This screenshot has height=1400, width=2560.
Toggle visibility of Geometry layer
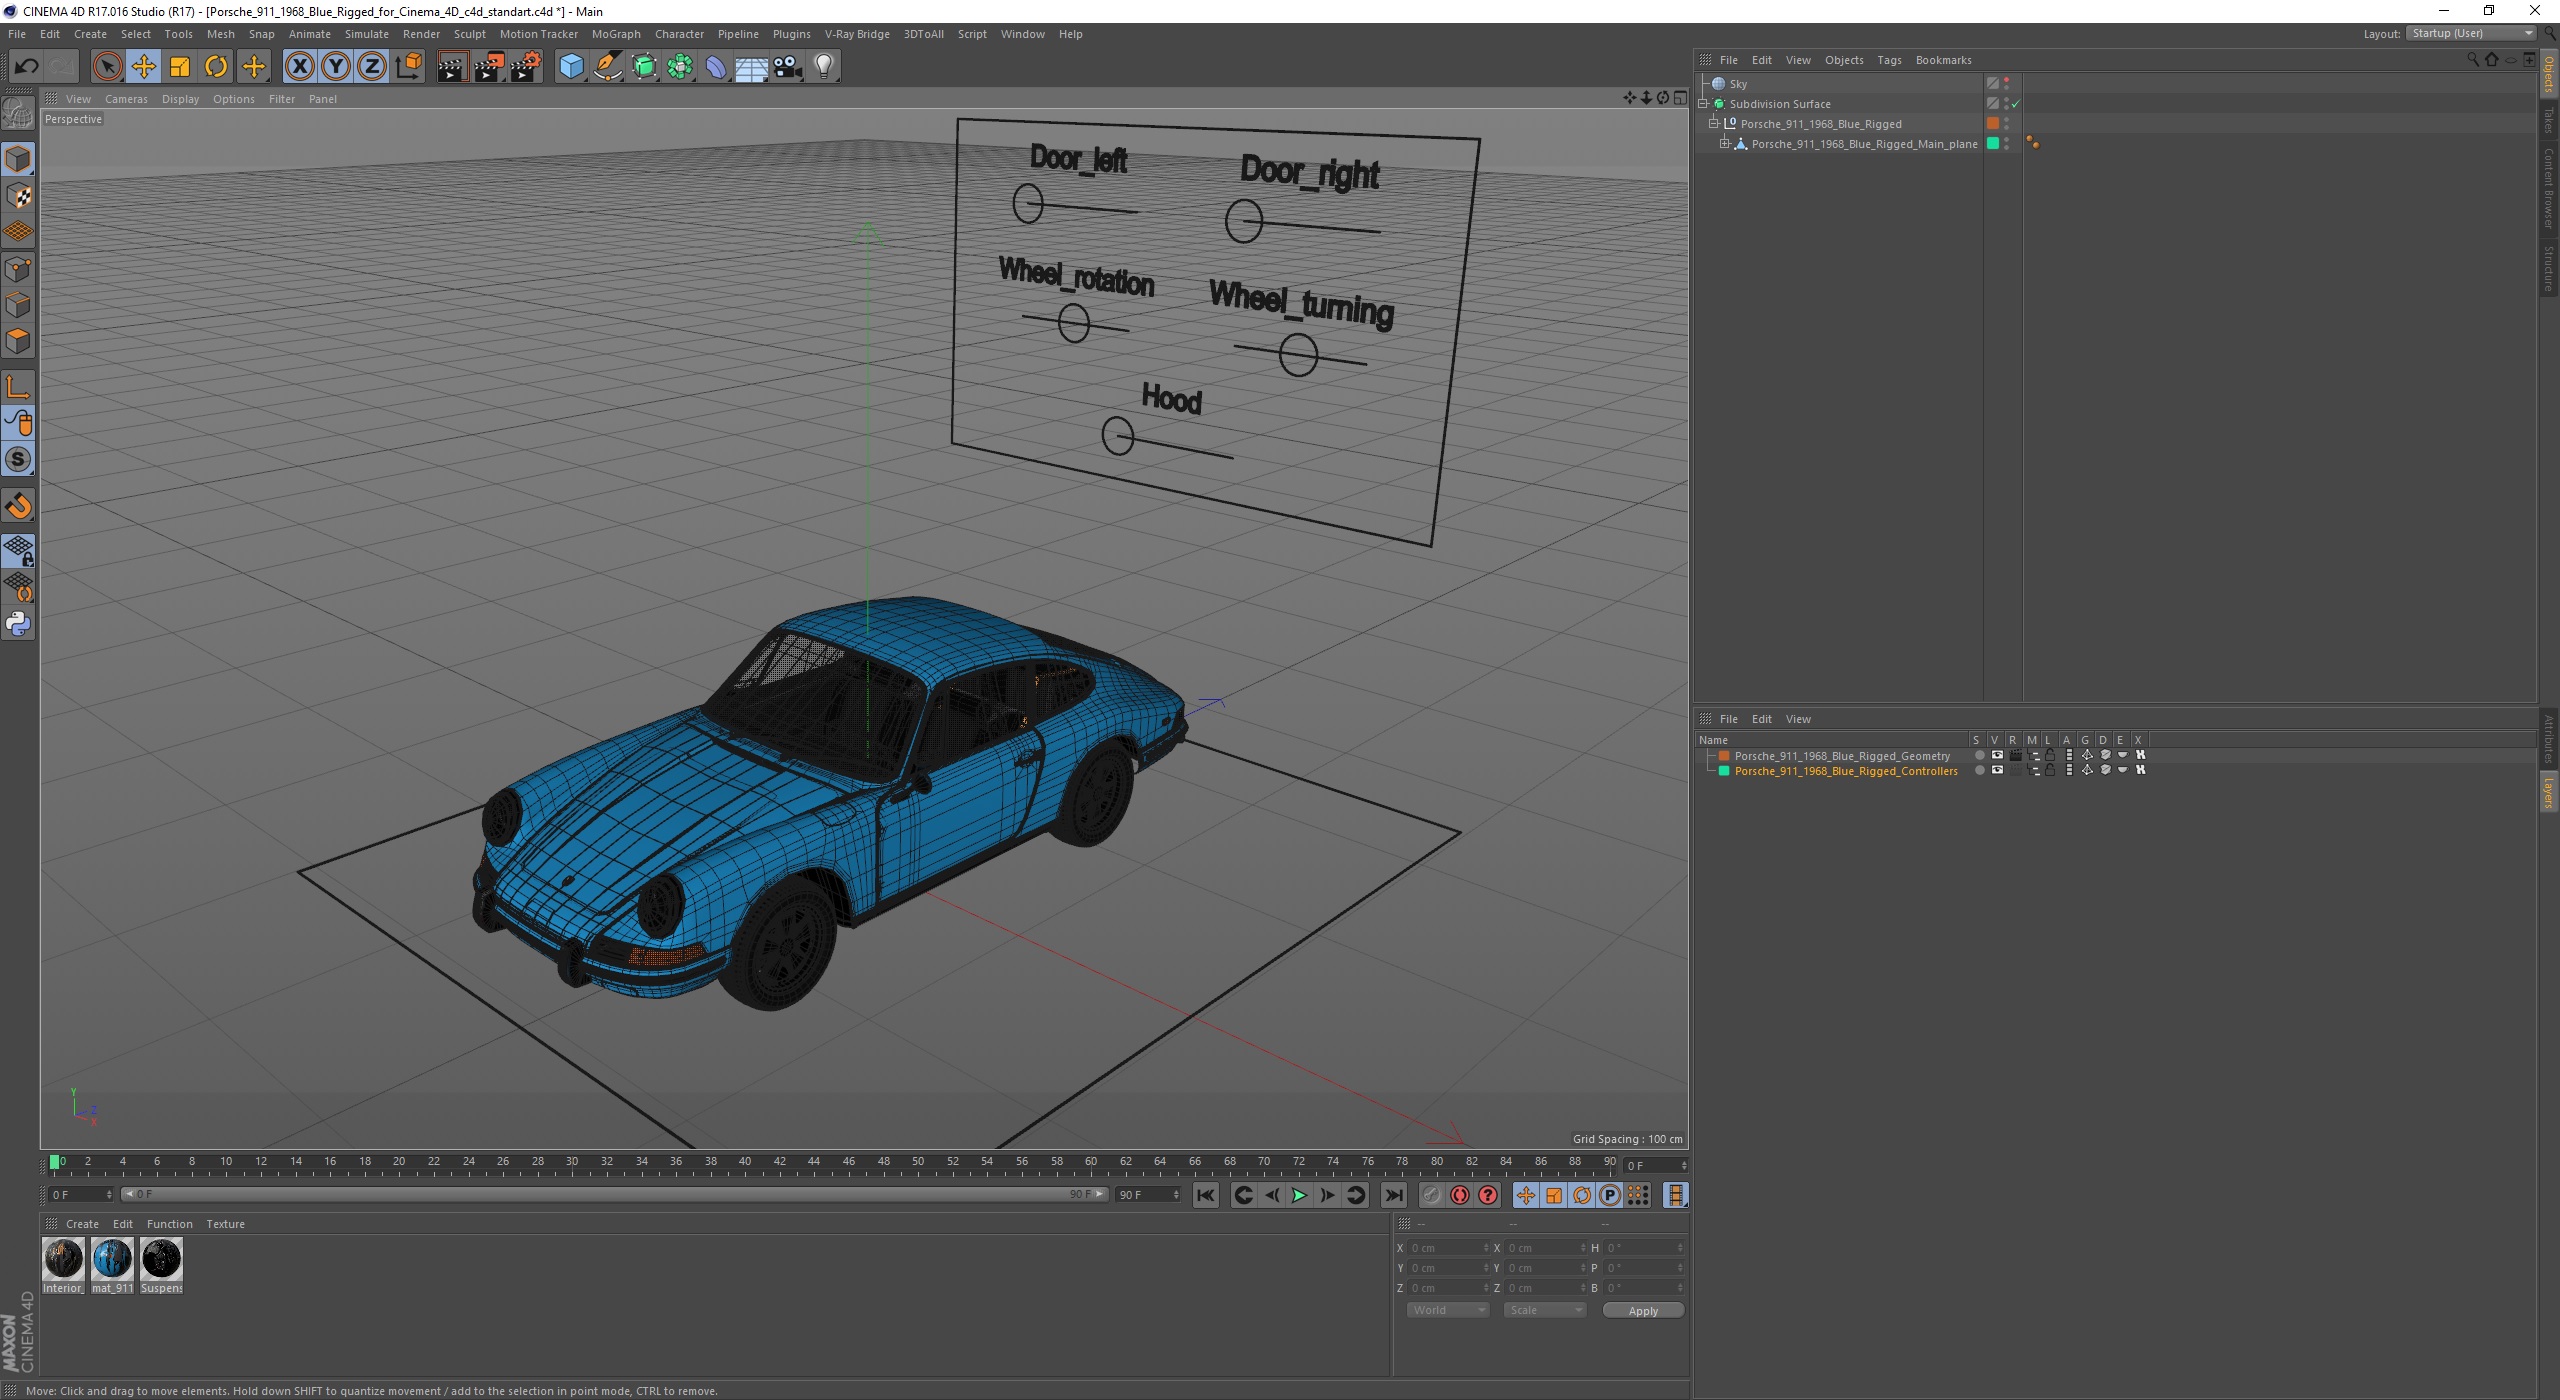1997,755
